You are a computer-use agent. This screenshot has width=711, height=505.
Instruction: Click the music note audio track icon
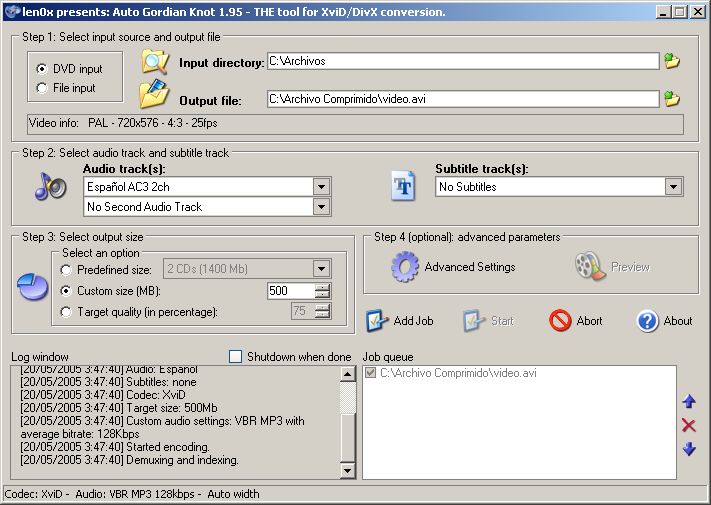[50, 186]
